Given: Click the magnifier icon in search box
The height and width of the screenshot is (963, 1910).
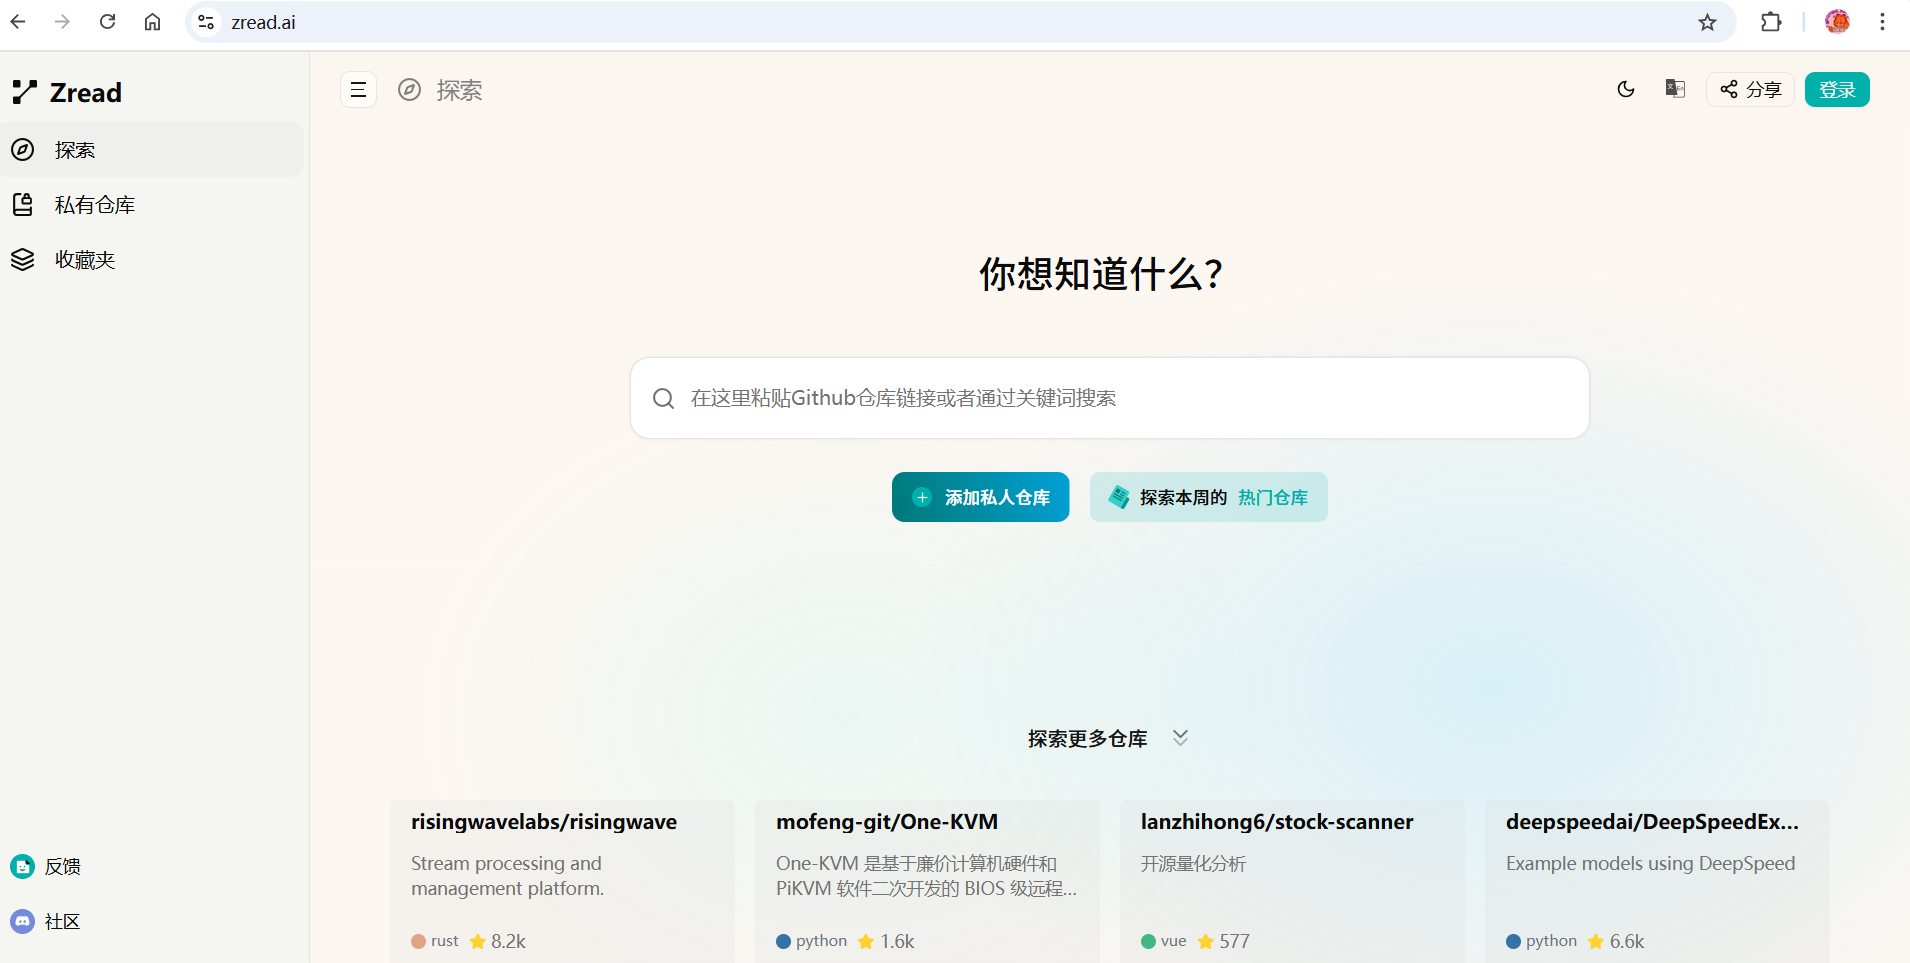Looking at the screenshot, I should pos(663,398).
